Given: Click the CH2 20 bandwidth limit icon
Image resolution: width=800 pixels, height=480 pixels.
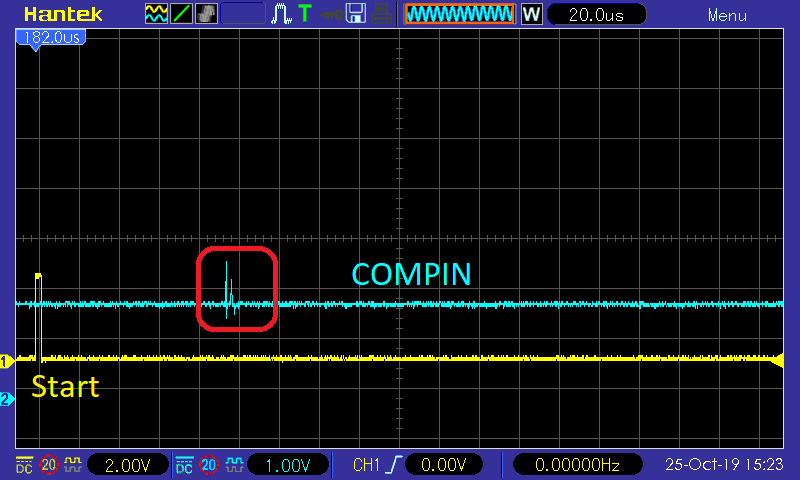Looking at the screenshot, I should point(209,465).
